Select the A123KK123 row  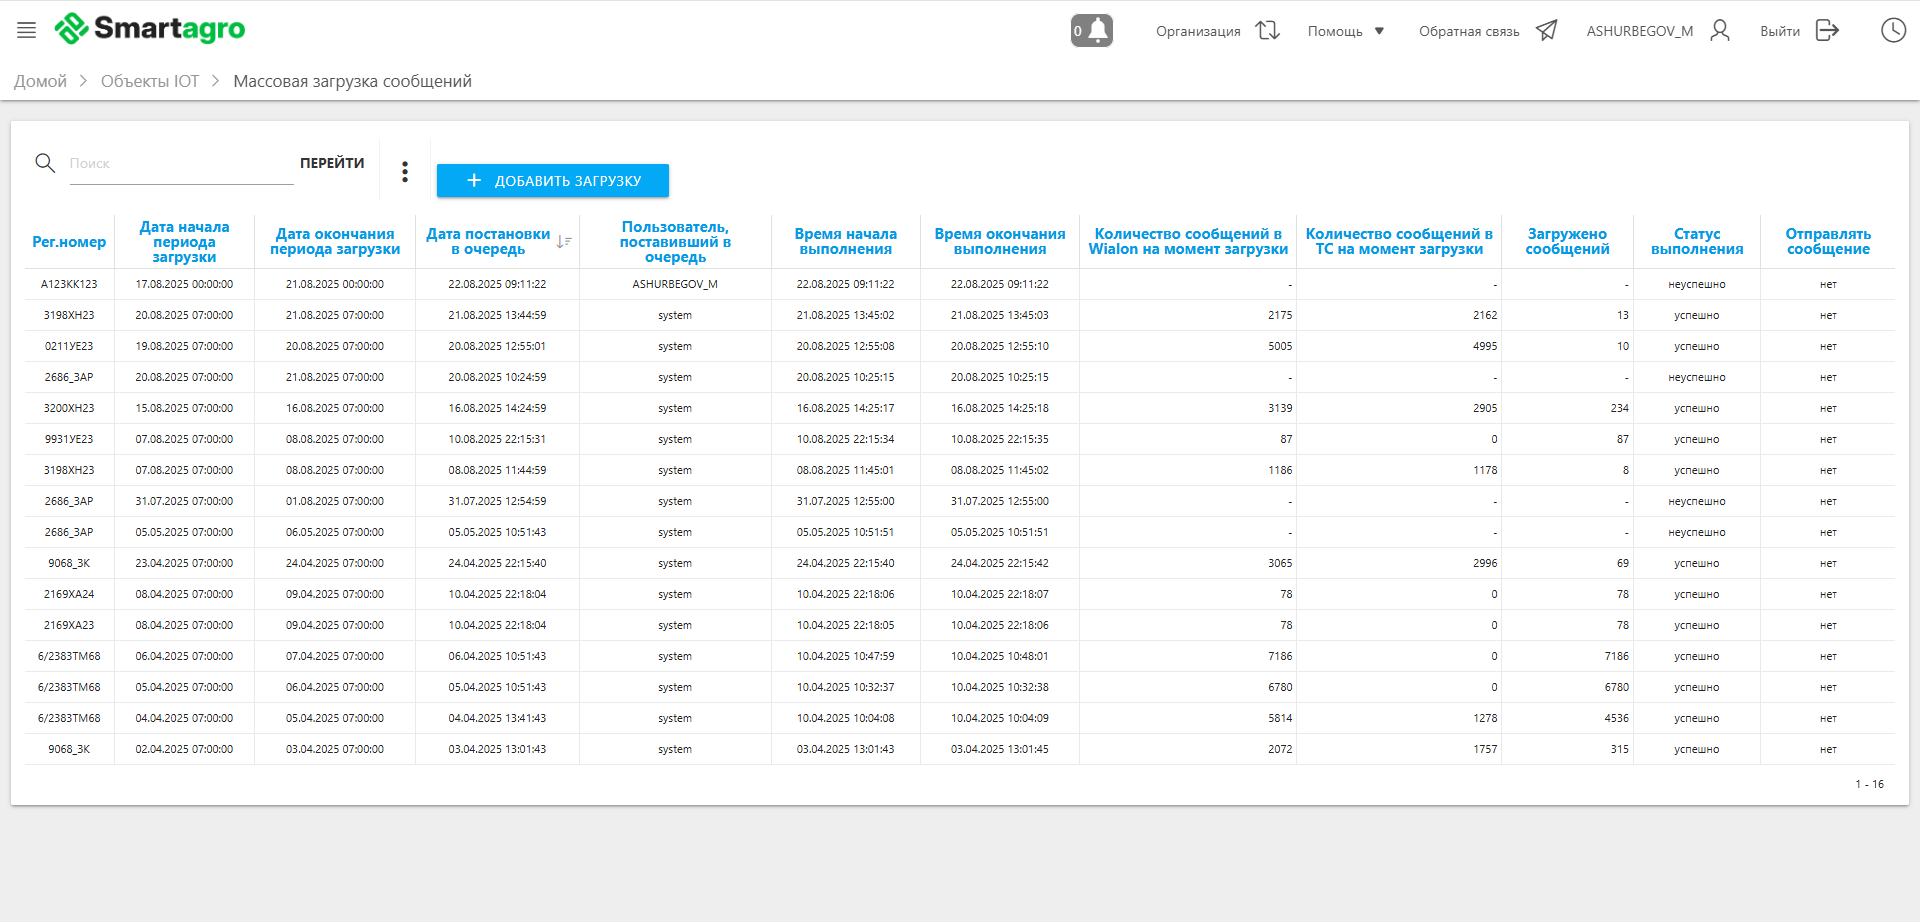[x=69, y=284]
